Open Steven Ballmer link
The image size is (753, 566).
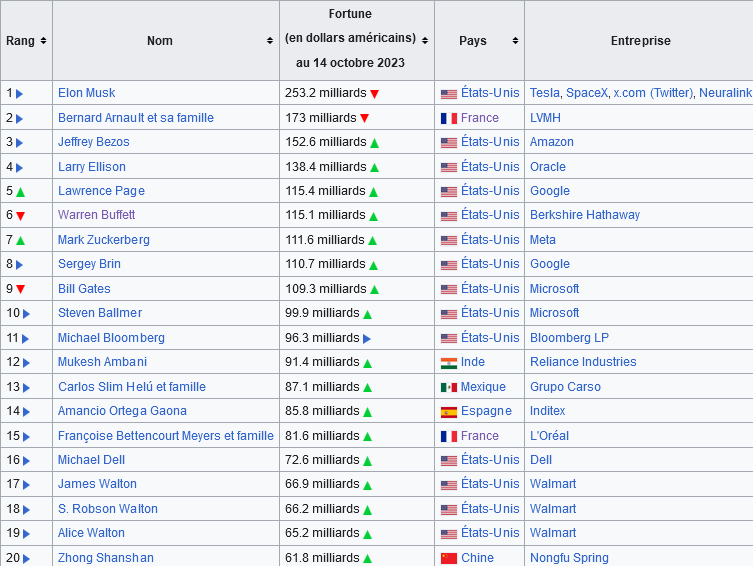[100, 313]
